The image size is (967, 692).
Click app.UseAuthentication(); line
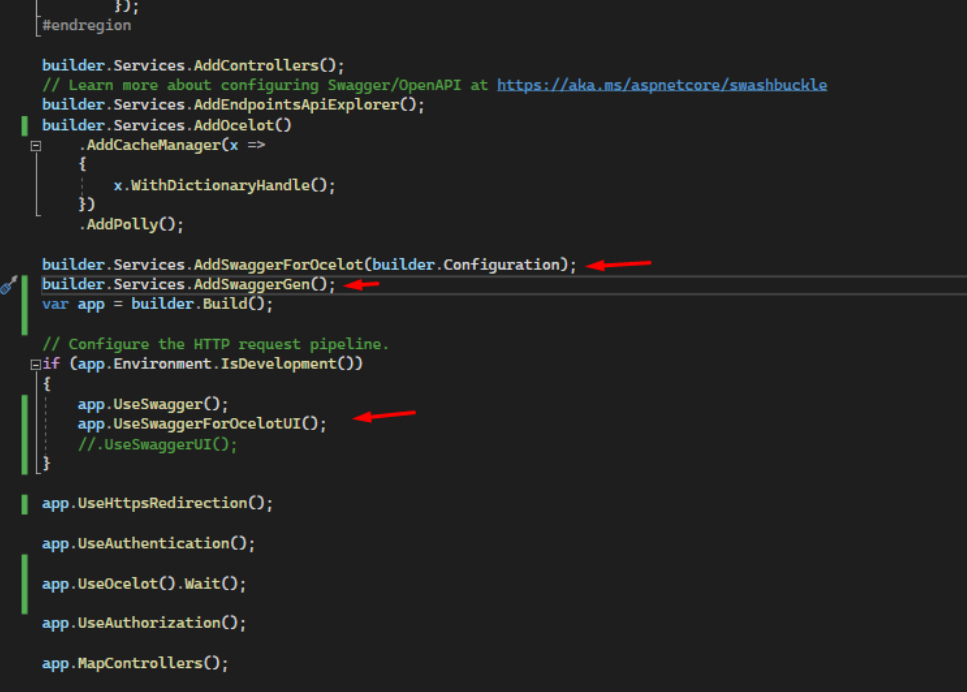point(149,543)
